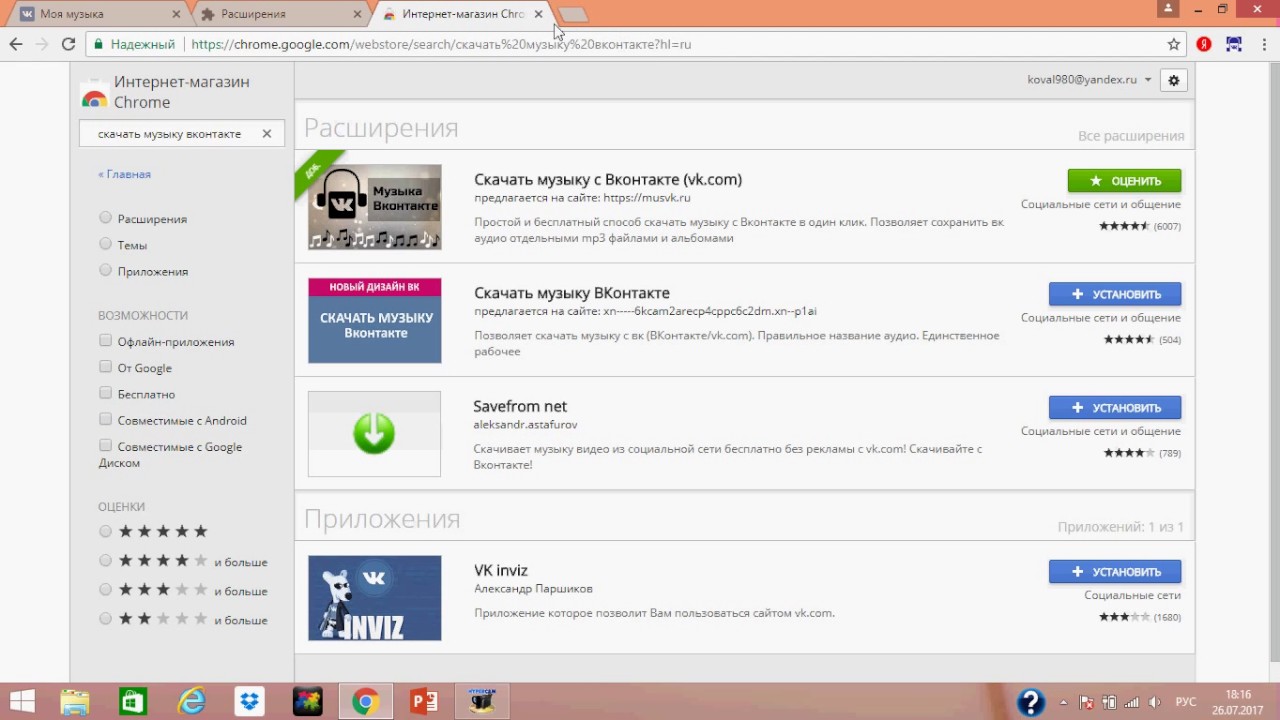Image resolution: width=1280 pixels, height=720 pixels.
Task: Open Yandex extension icon in toolbar
Action: tap(1205, 44)
